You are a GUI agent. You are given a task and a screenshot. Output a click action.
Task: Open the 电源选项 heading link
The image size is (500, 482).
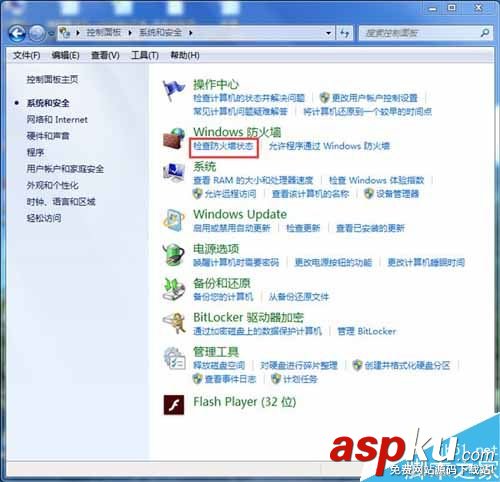point(216,249)
